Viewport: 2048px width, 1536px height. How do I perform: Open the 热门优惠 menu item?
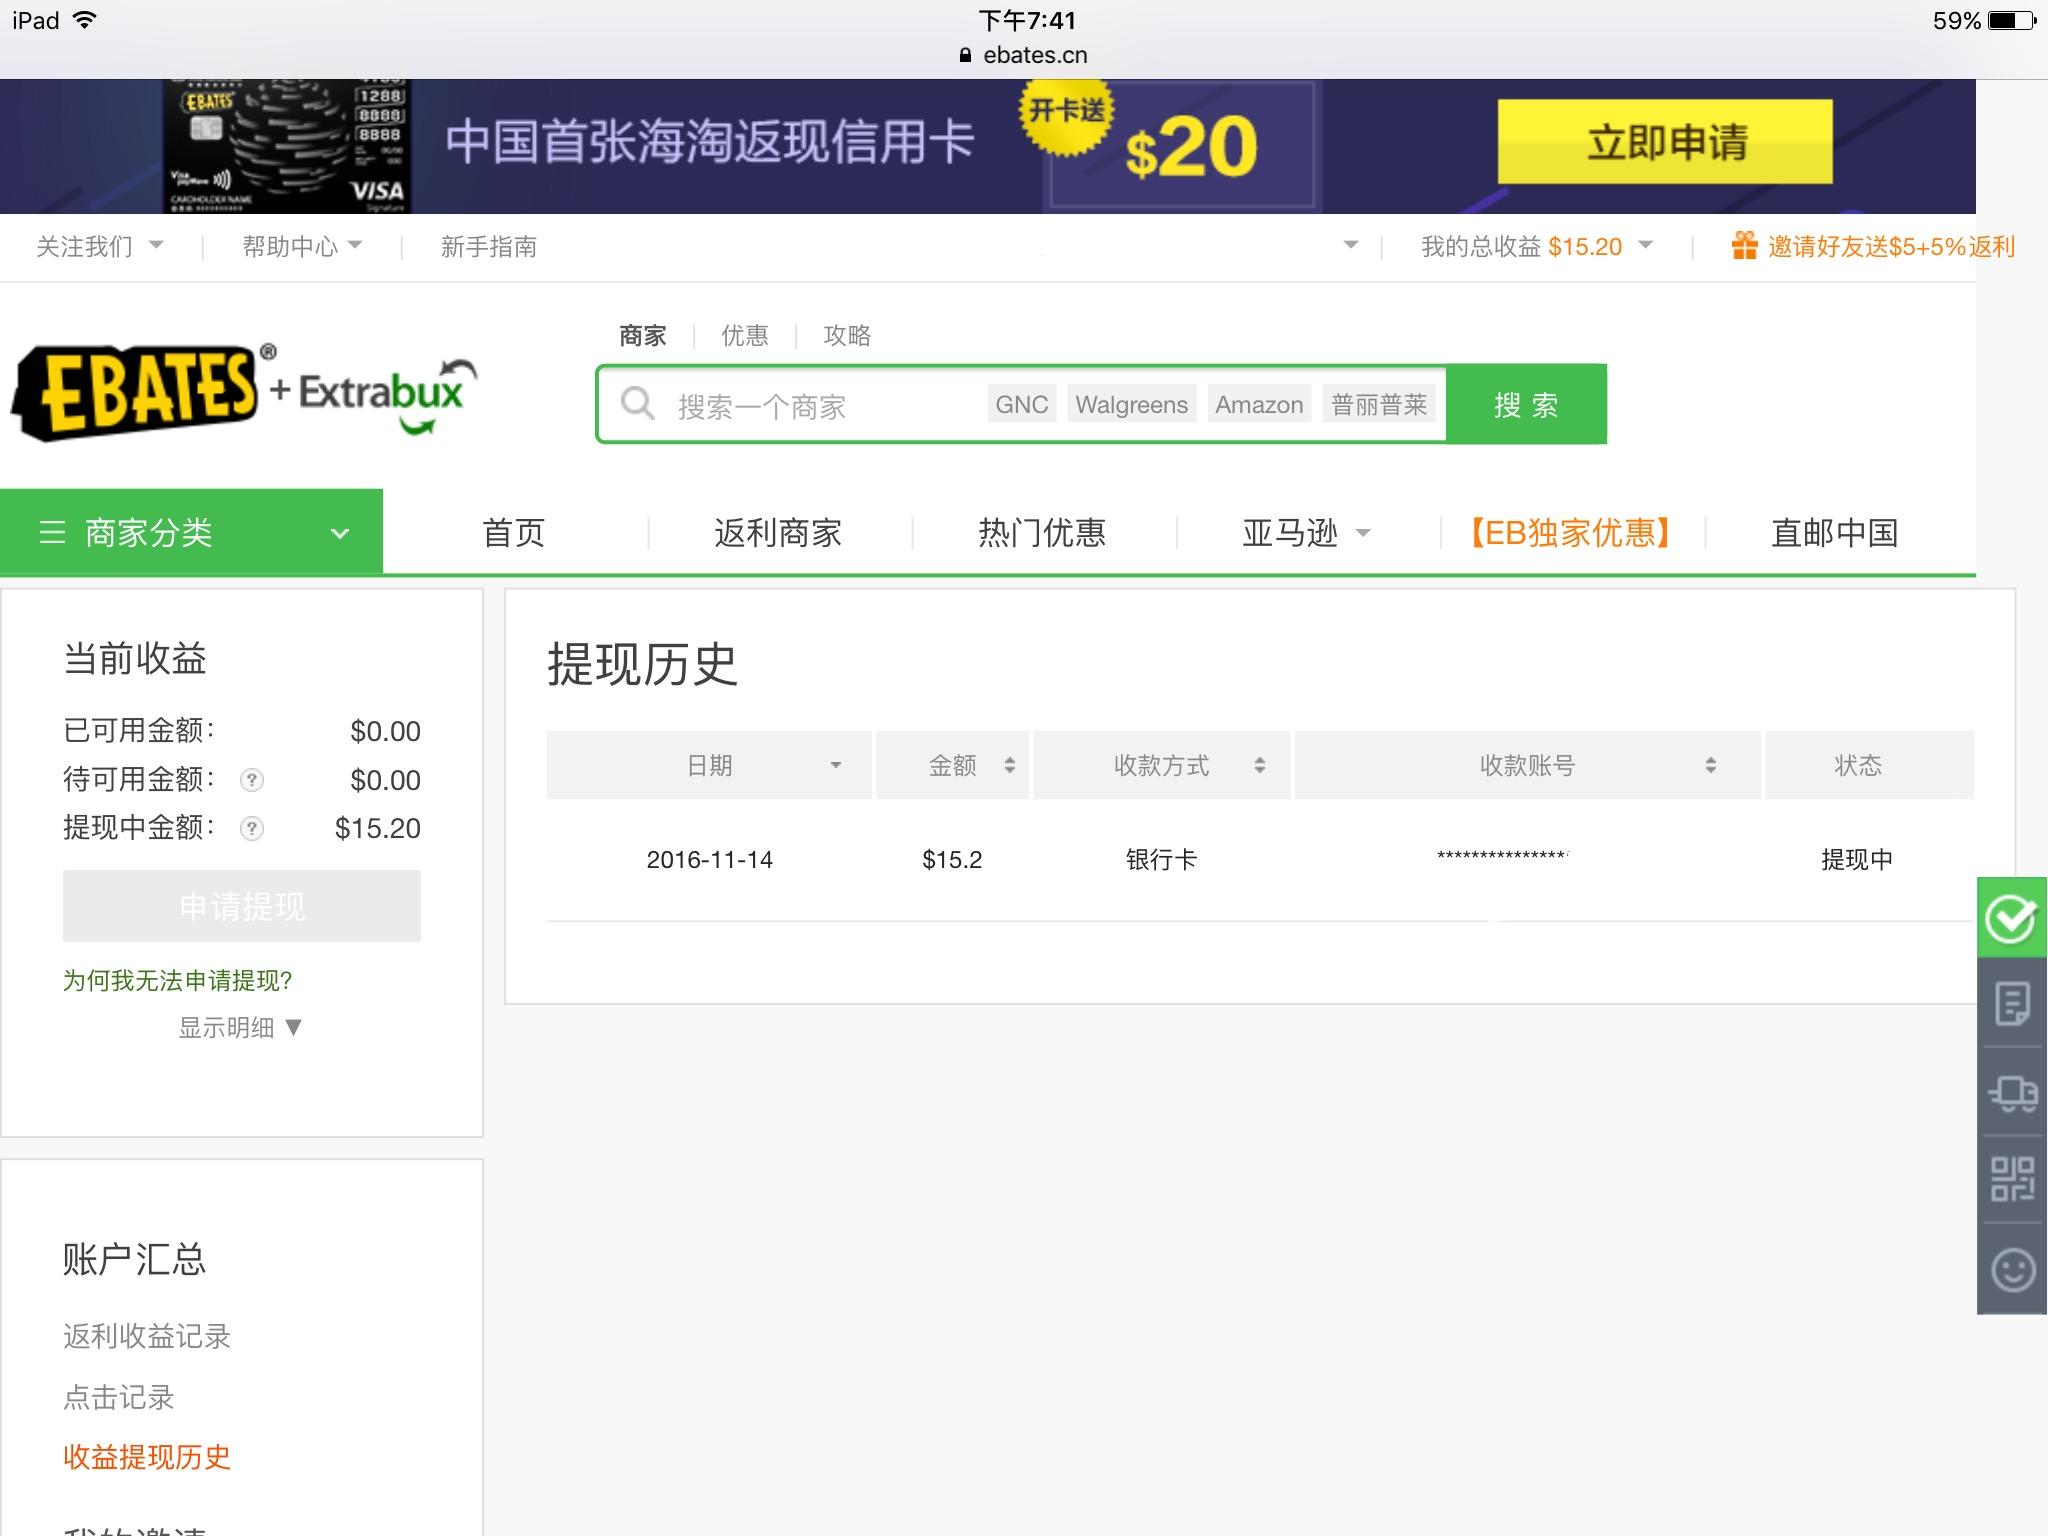(x=1041, y=533)
